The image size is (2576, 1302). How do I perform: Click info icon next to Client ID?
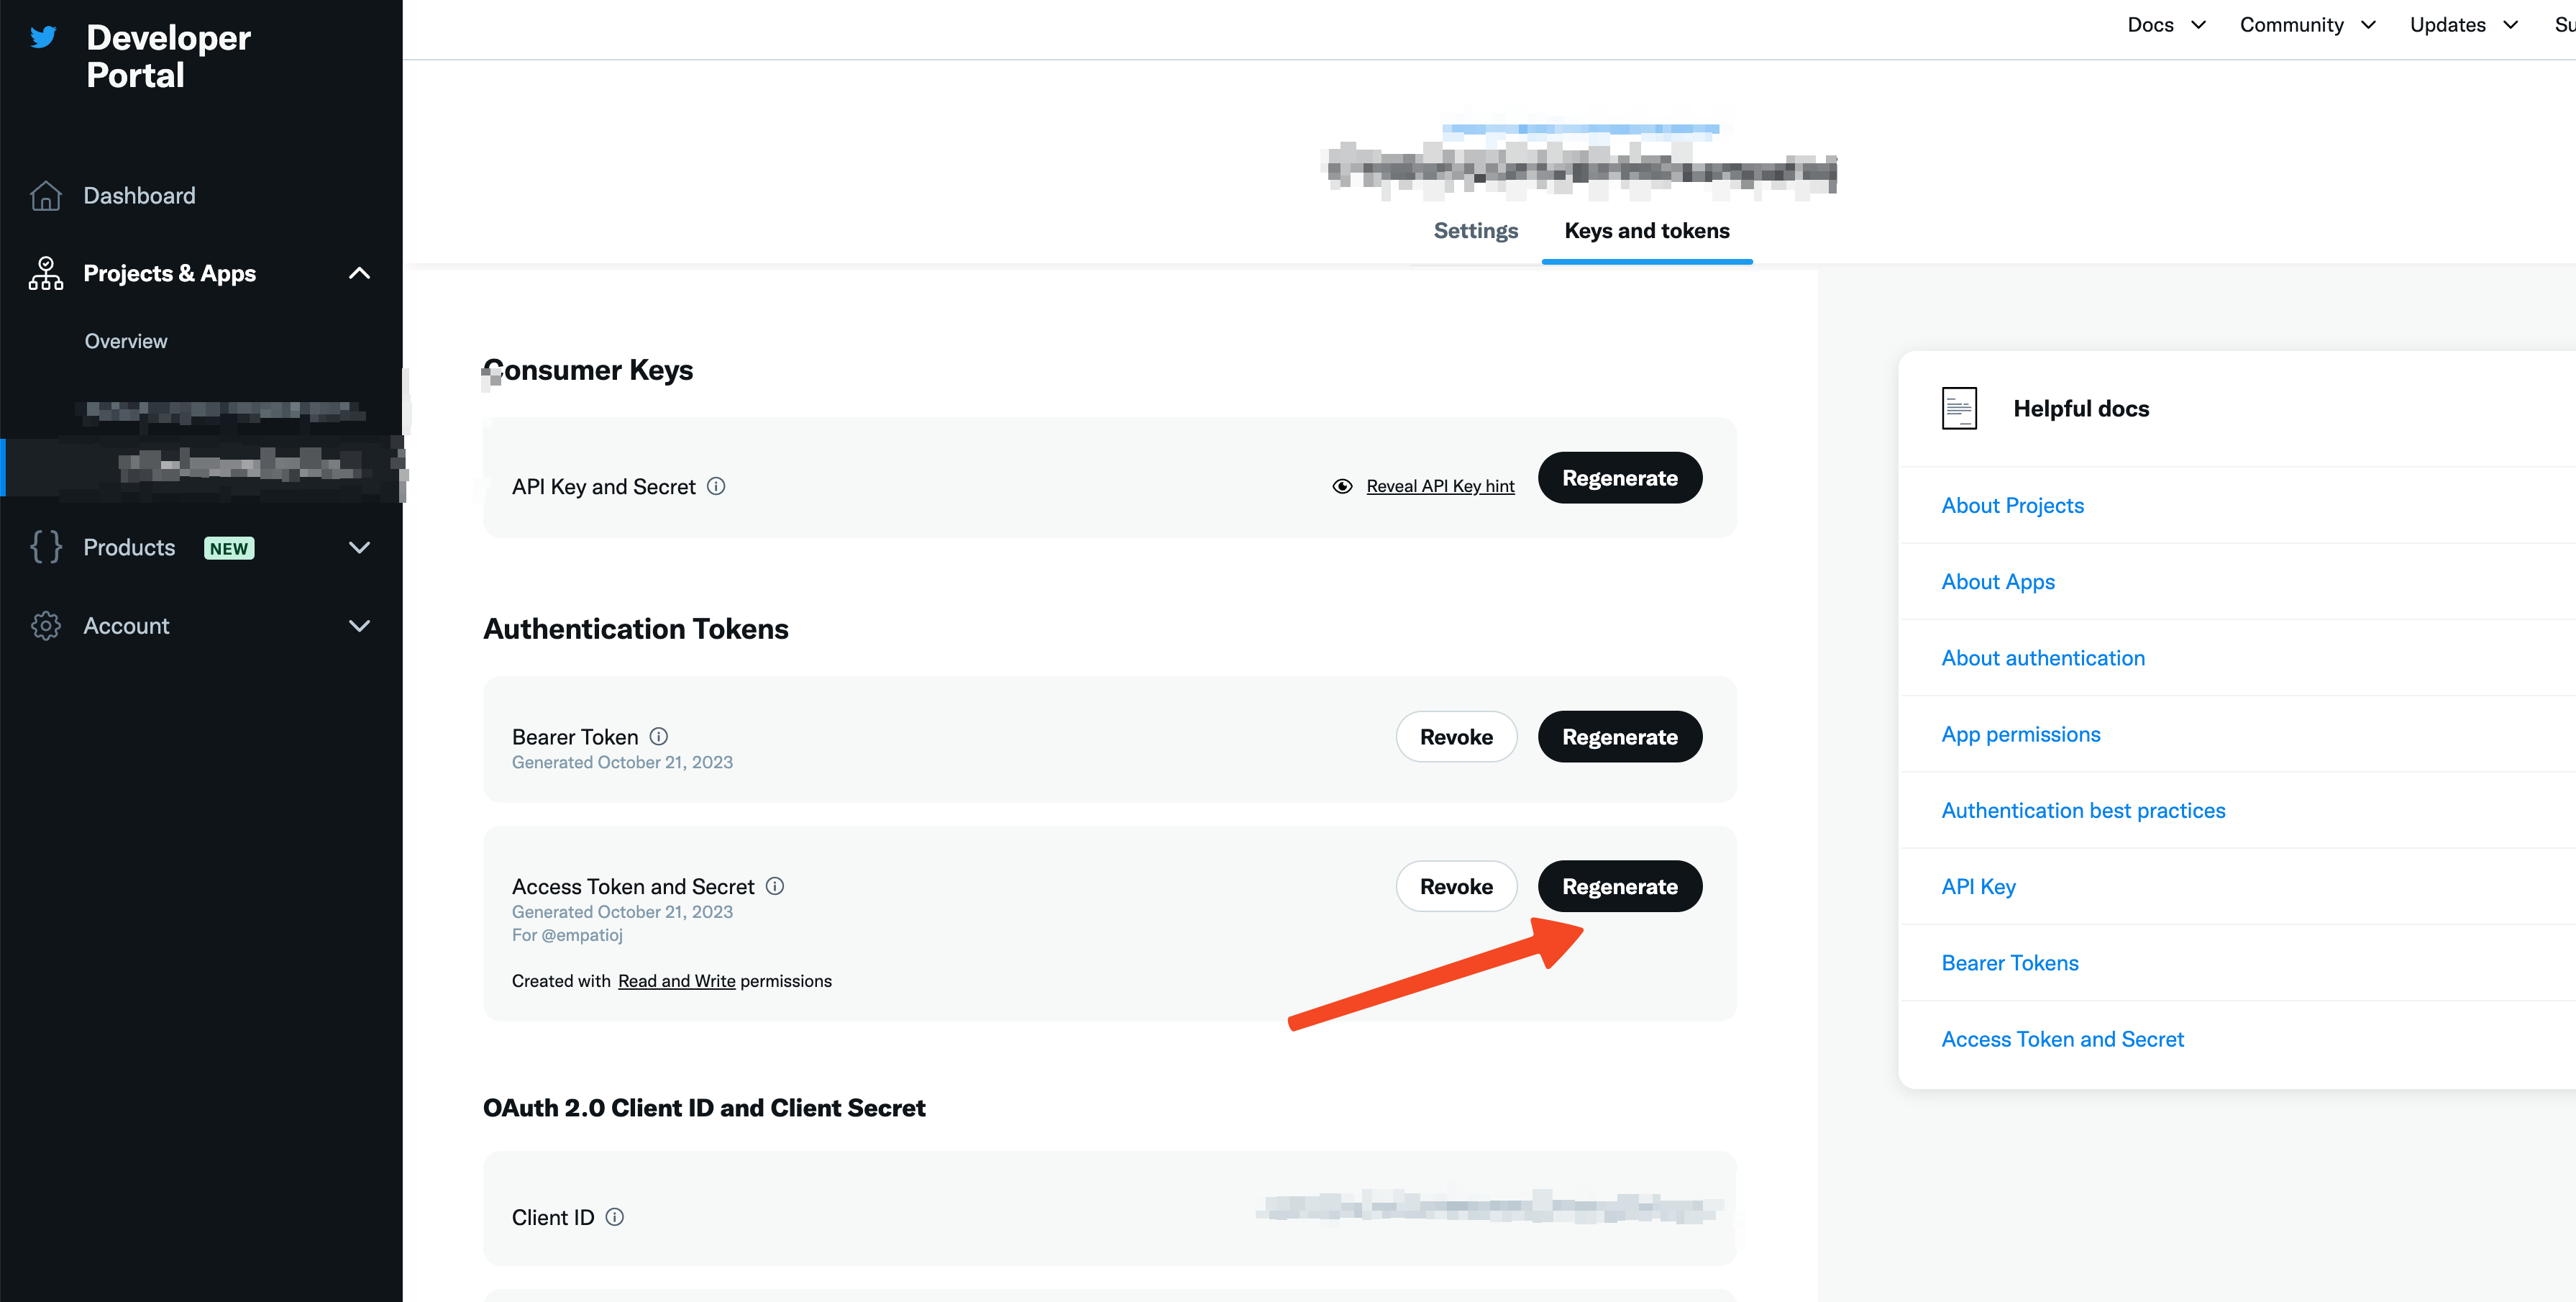[x=615, y=1217]
